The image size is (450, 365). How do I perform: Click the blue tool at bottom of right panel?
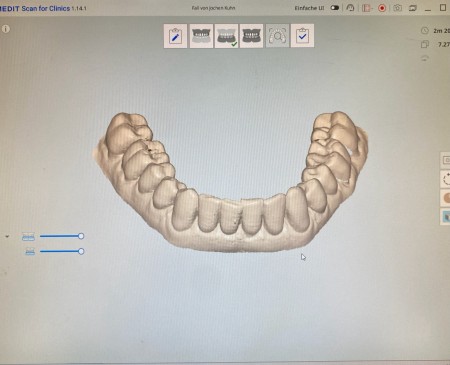tap(446, 217)
